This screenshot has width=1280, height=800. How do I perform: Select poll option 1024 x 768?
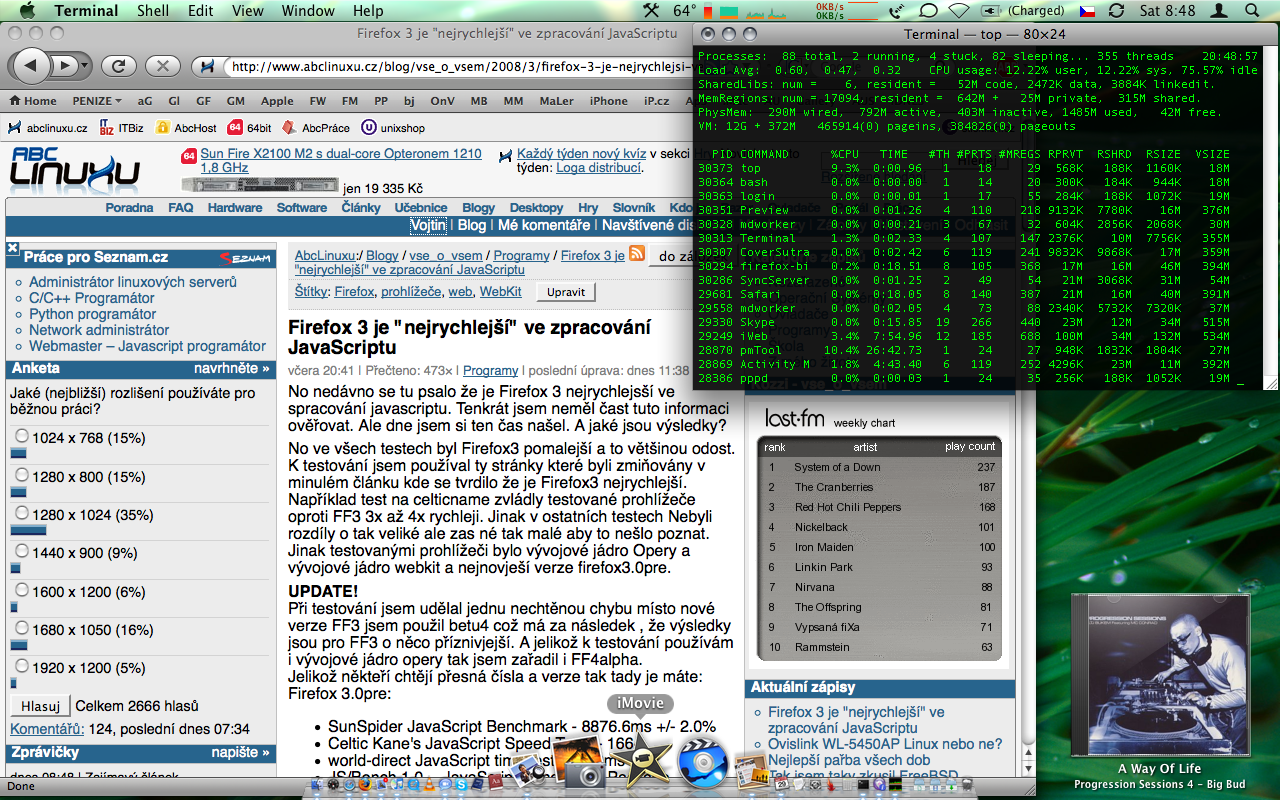[x=22, y=437]
